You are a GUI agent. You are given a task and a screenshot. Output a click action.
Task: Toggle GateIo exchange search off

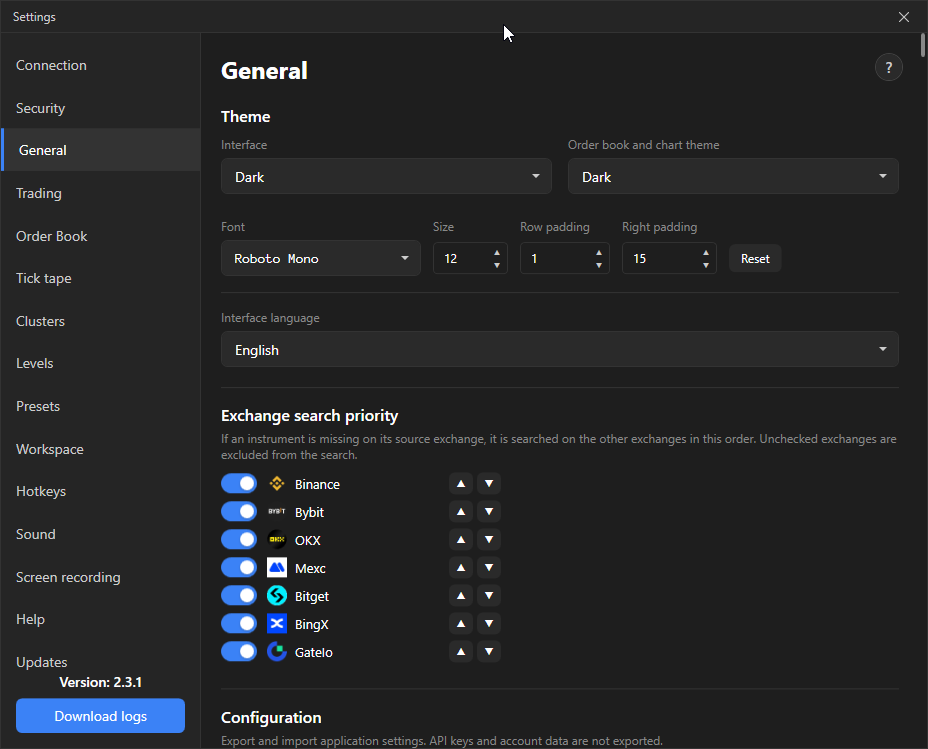coord(239,651)
